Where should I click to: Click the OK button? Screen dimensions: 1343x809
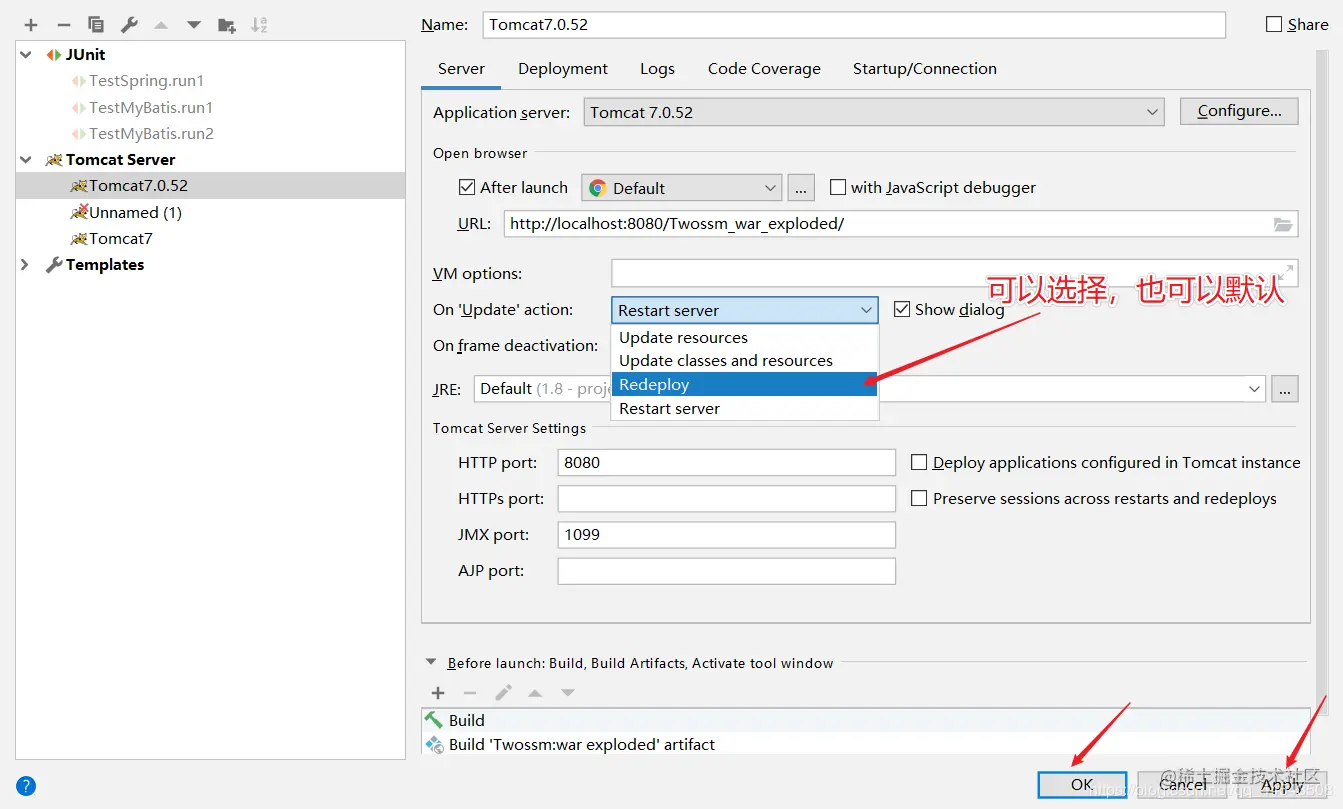click(1082, 785)
